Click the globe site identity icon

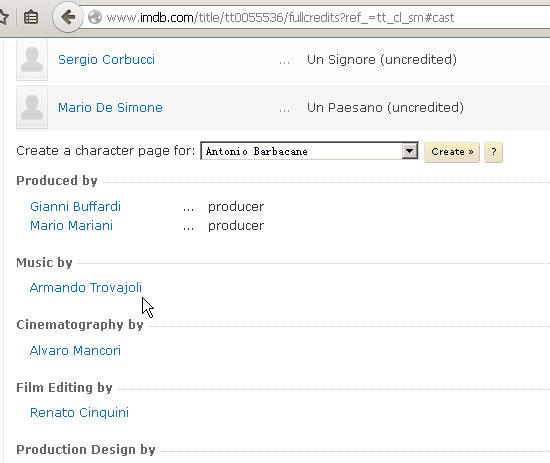pos(95,17)
